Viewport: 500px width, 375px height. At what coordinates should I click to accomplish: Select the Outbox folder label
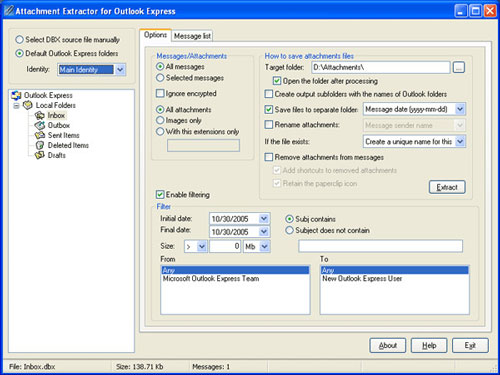(x=59, y=125)
